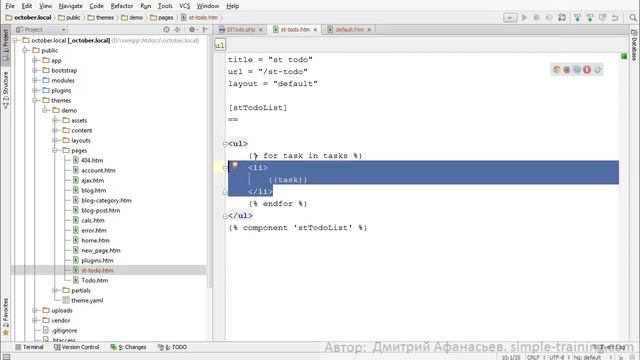Click Collapse All icon in Project panel
Viewport: 640px width, 360px height.
click(x=178, y=29)
